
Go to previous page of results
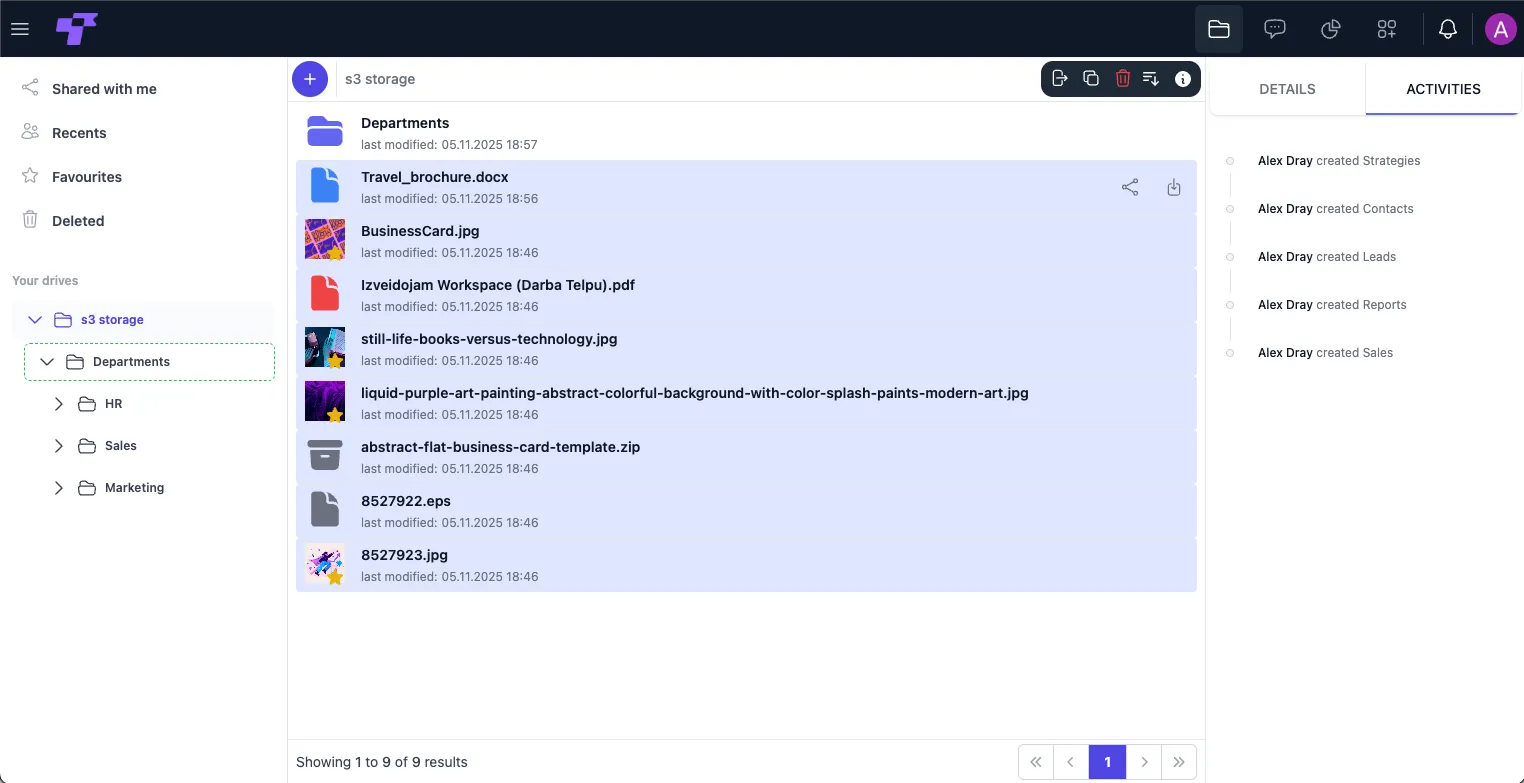pyautogui.click(x=1071, y=762)
